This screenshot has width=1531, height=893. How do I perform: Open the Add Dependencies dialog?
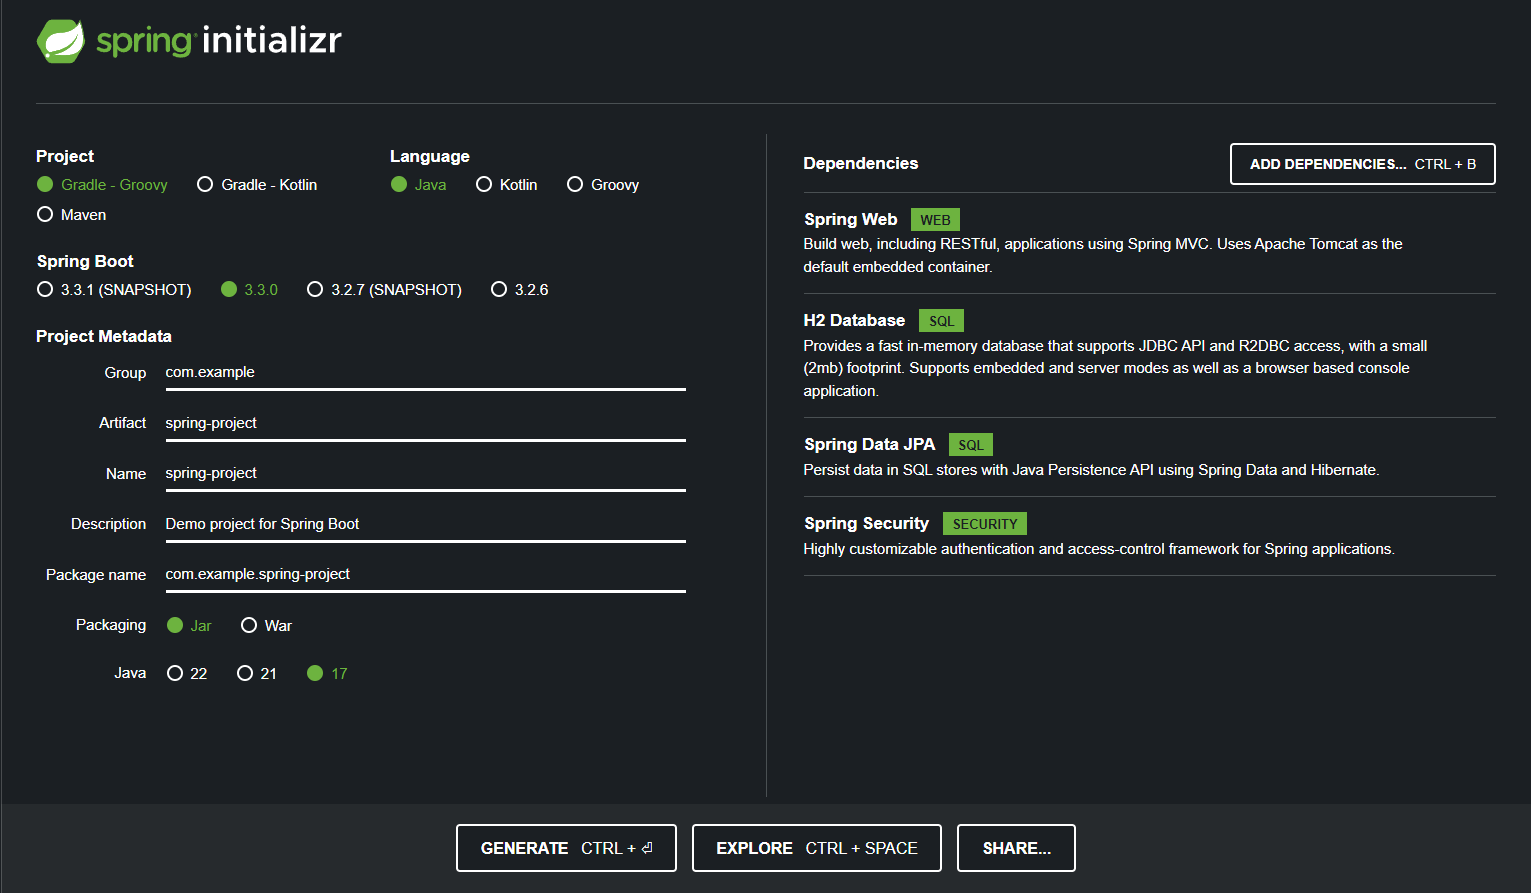point(1362,164)
